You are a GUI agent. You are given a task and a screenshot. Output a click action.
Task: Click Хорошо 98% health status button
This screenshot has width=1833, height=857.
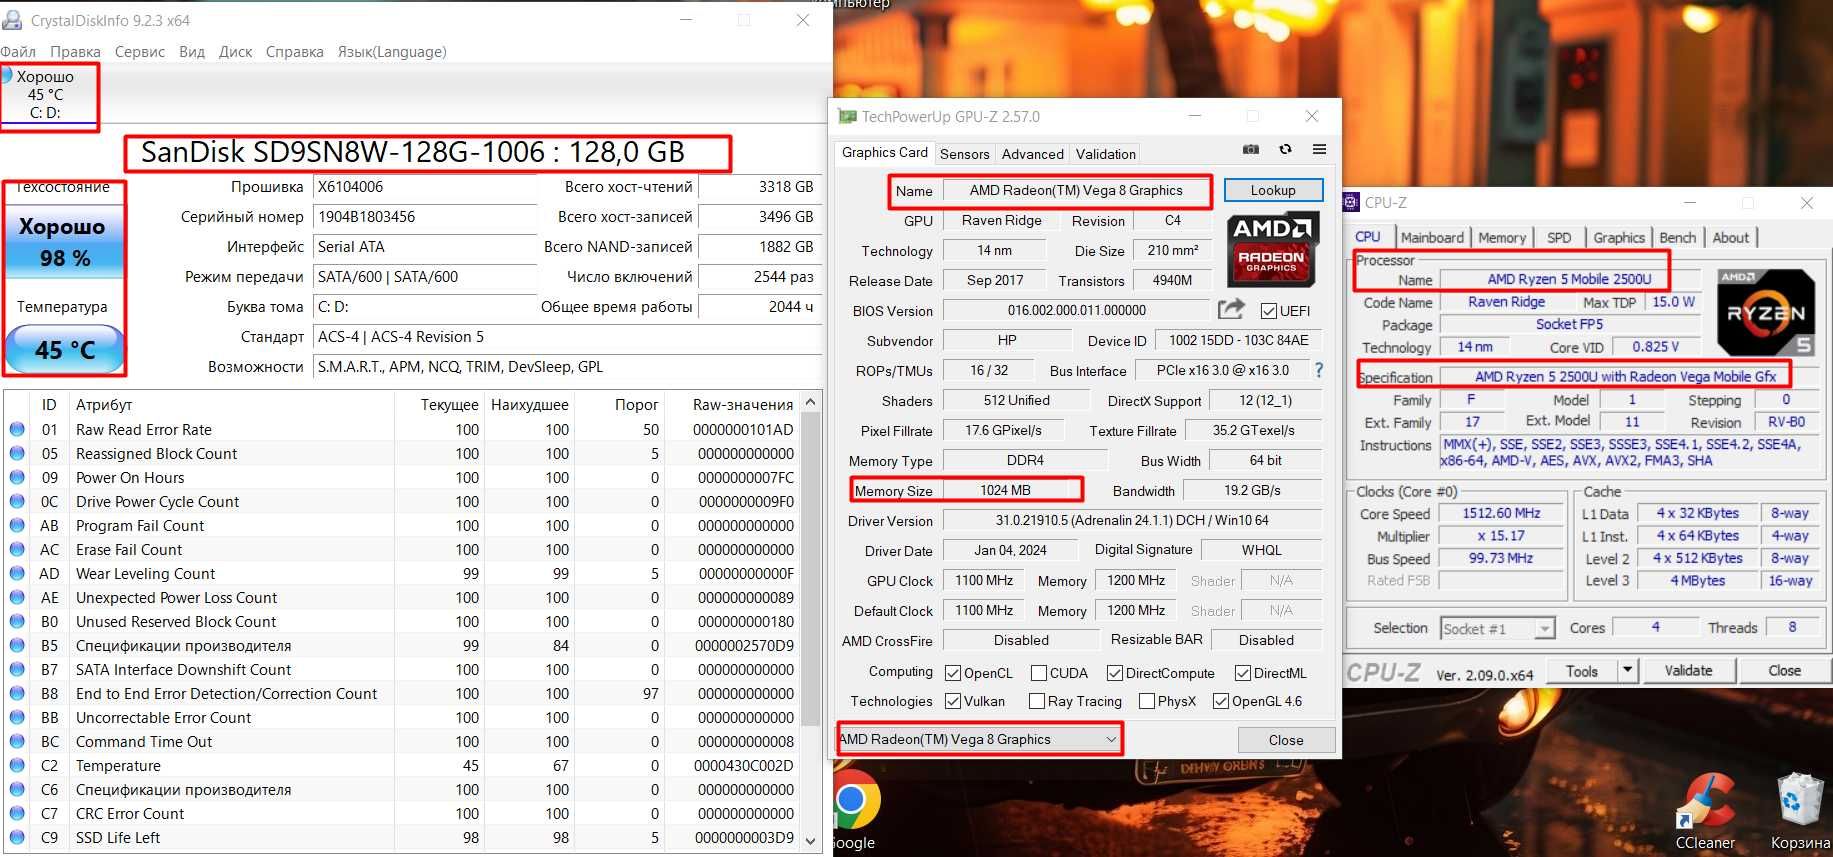click(65, 242)
